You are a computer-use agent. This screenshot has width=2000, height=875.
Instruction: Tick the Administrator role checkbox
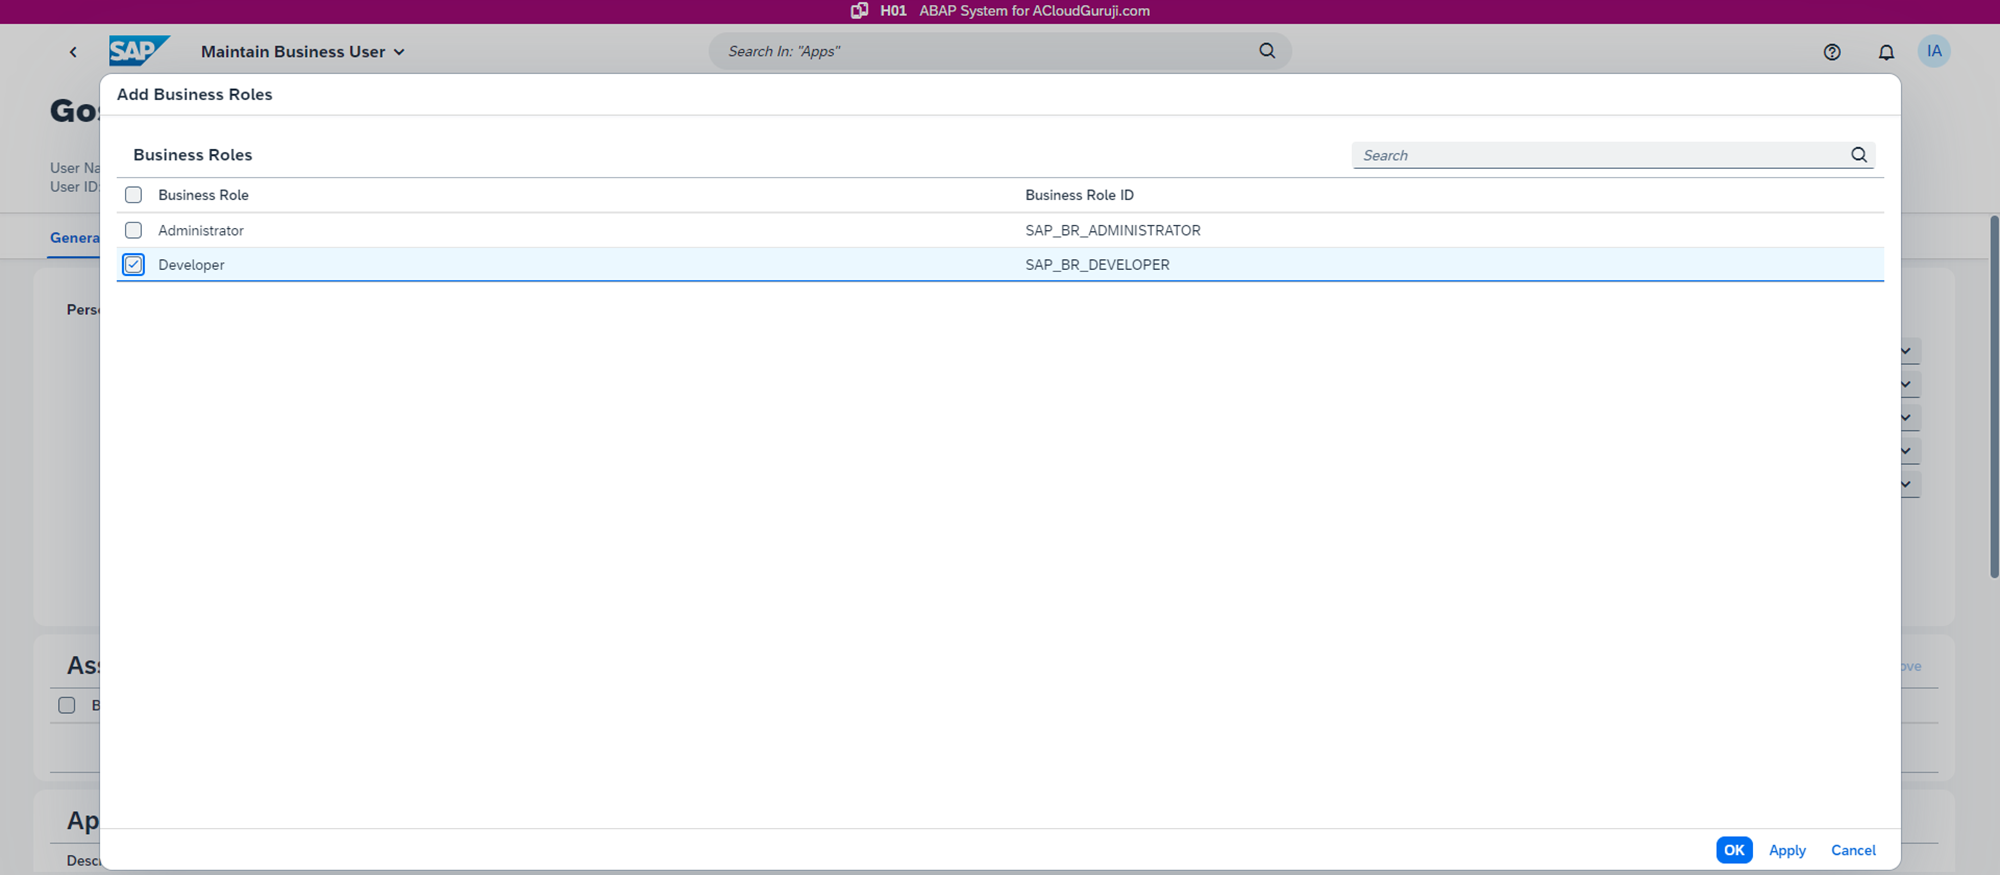click(x=134, y=230)
